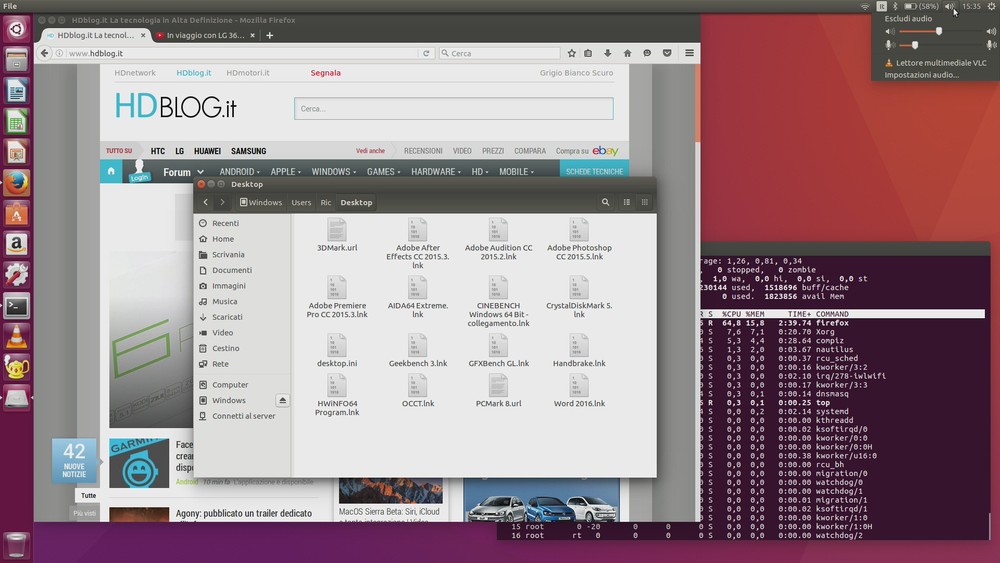Click the Firefox Cerca search box
Screen dimensions: 1000x563
(x=499, y=53)
